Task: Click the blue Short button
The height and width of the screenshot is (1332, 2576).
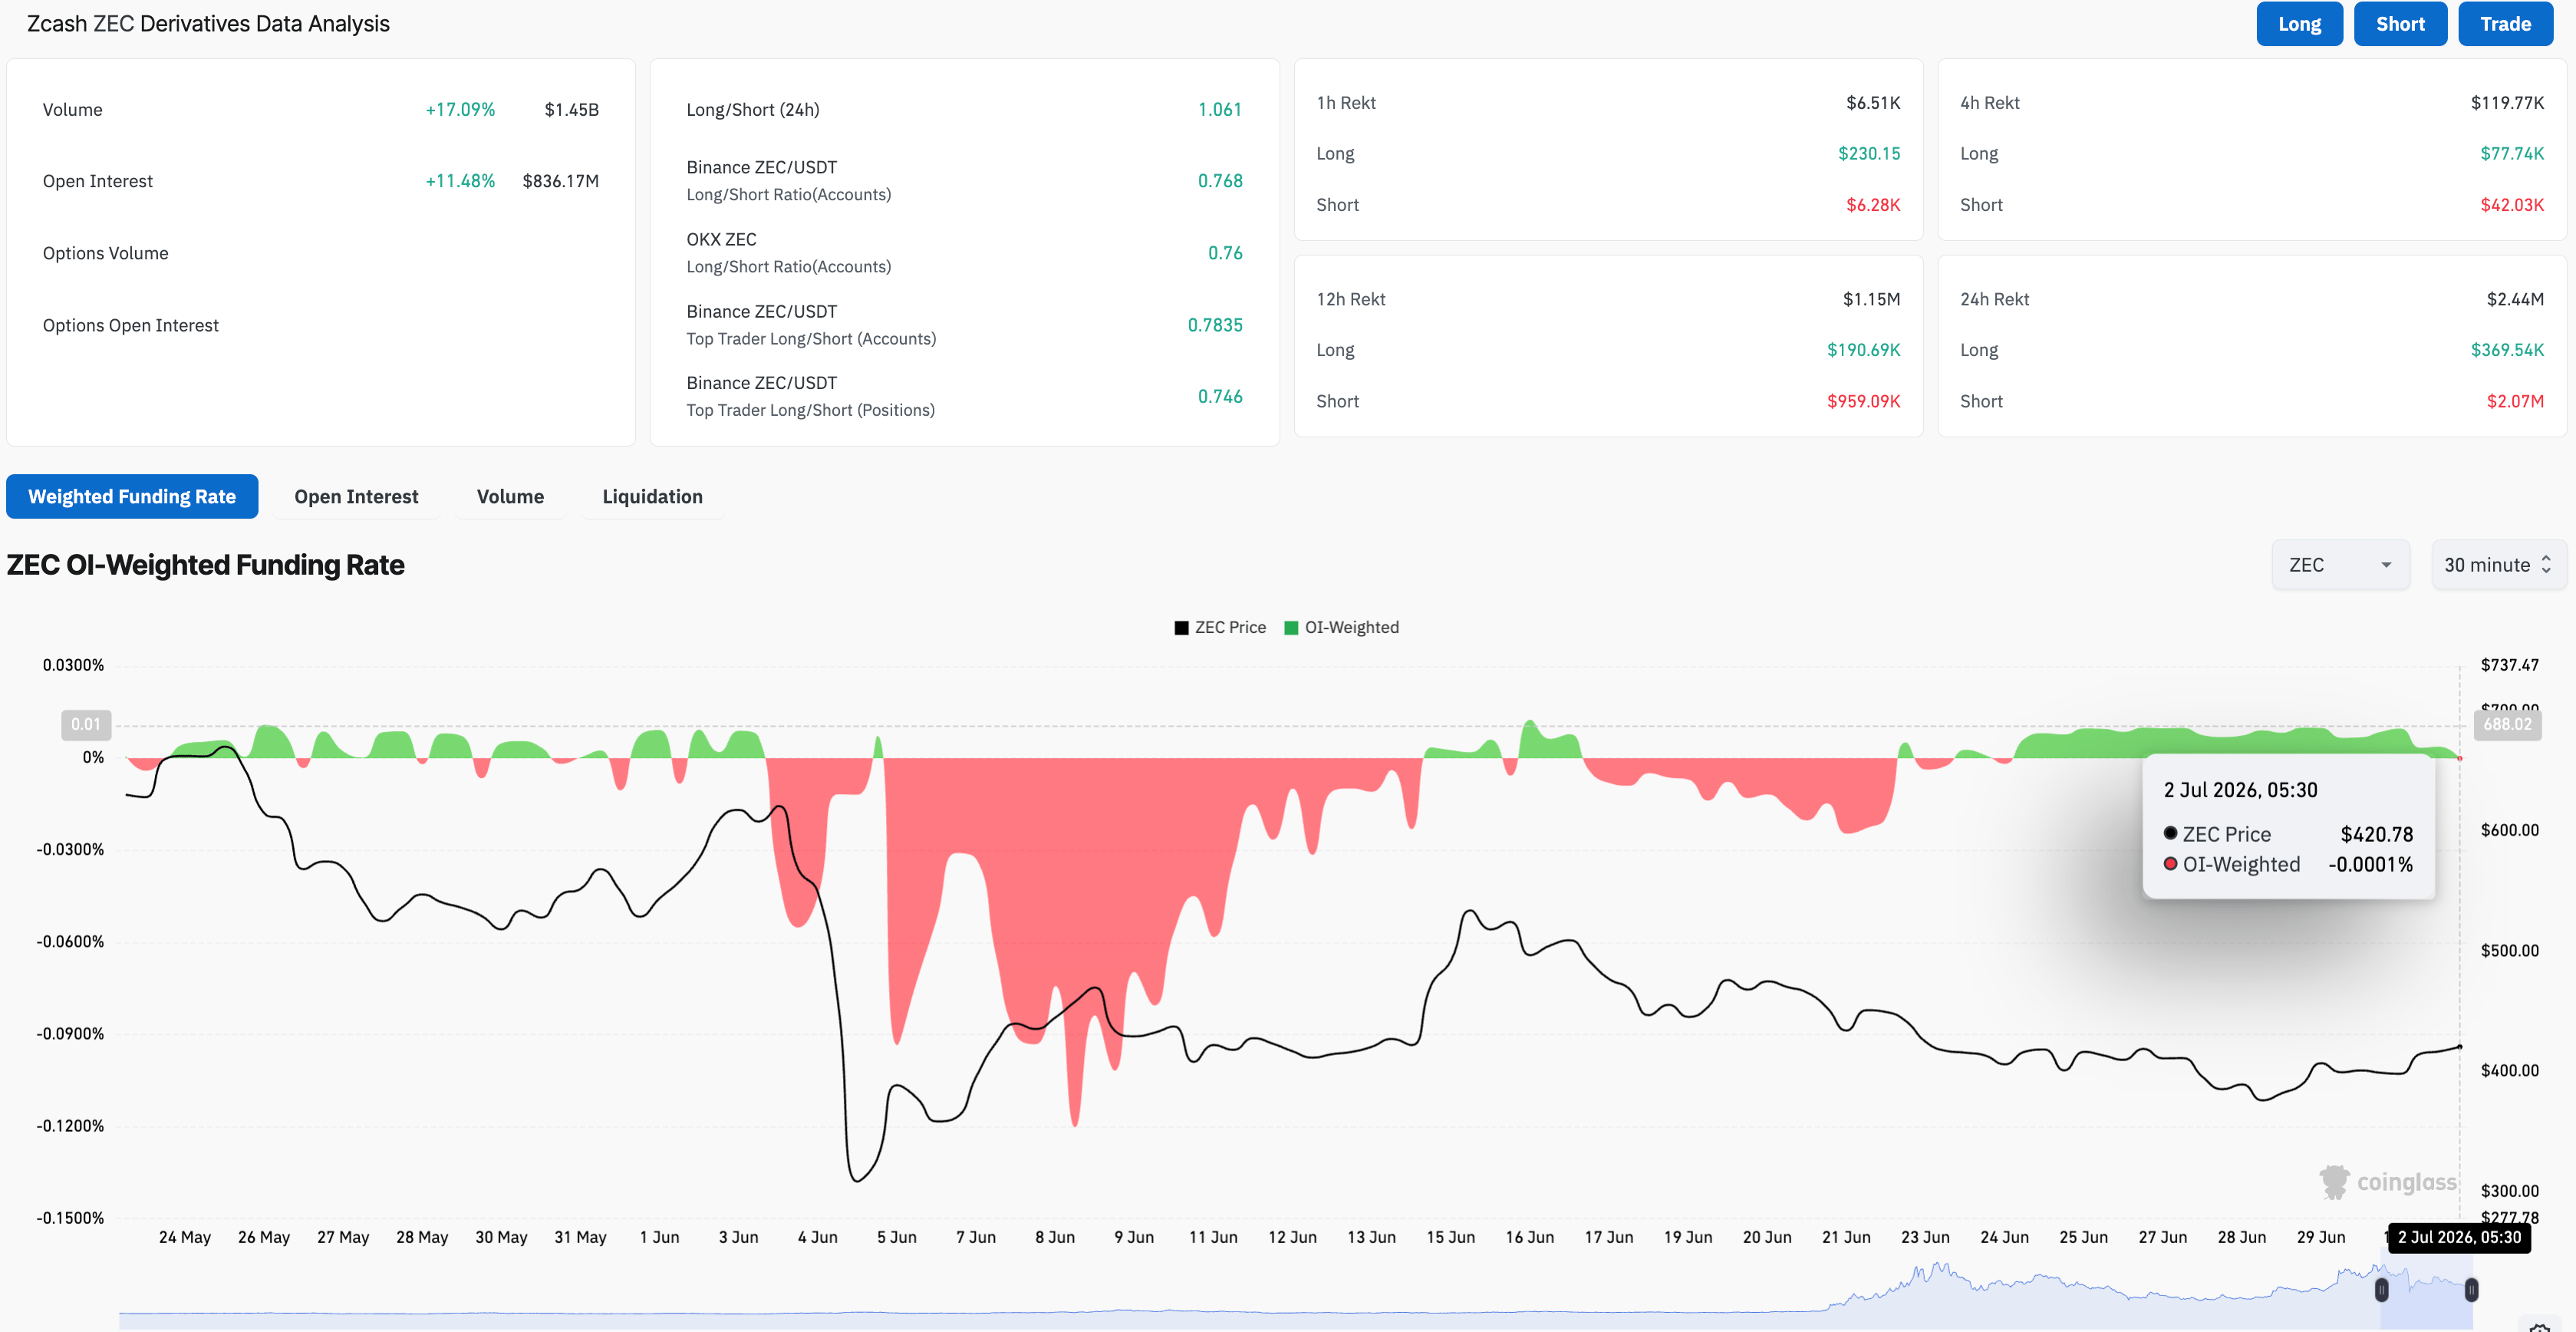Action: click(2400, 24)
